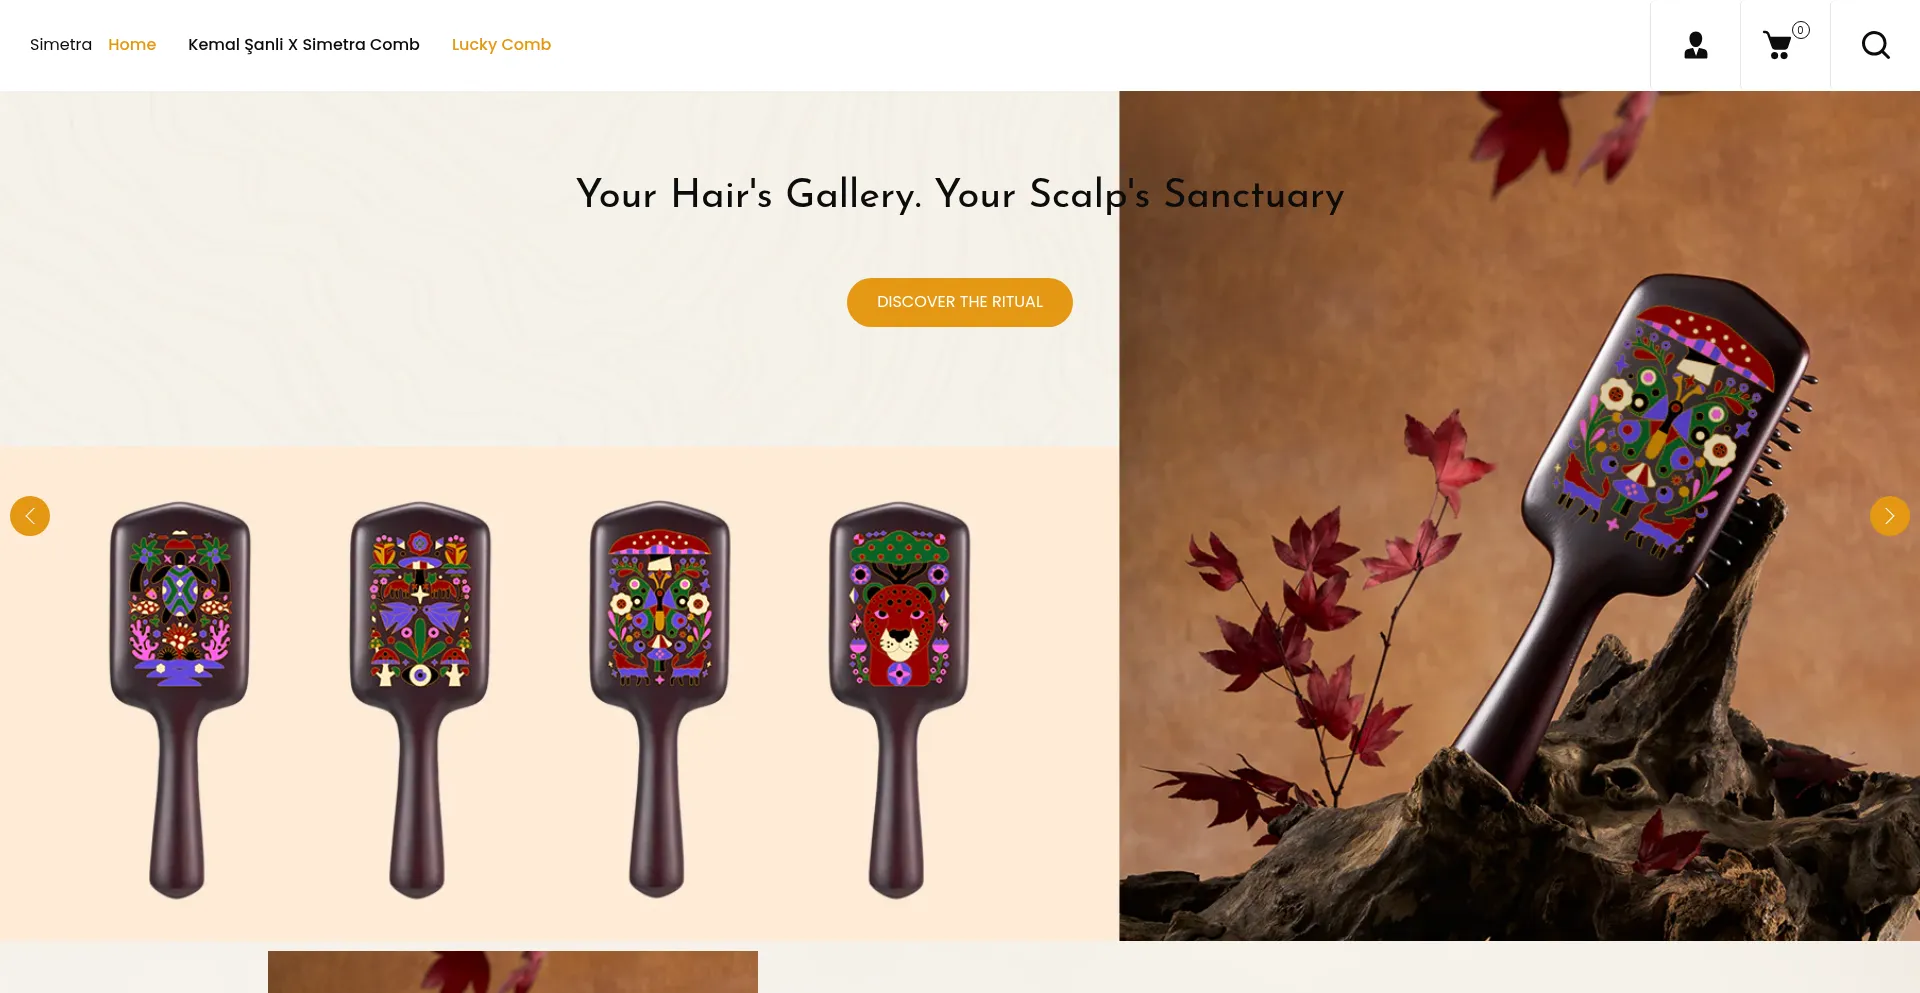
Task: Click the hero headline about Hair's Gallery
Action: pyautogui.click(x=960, y=194)
